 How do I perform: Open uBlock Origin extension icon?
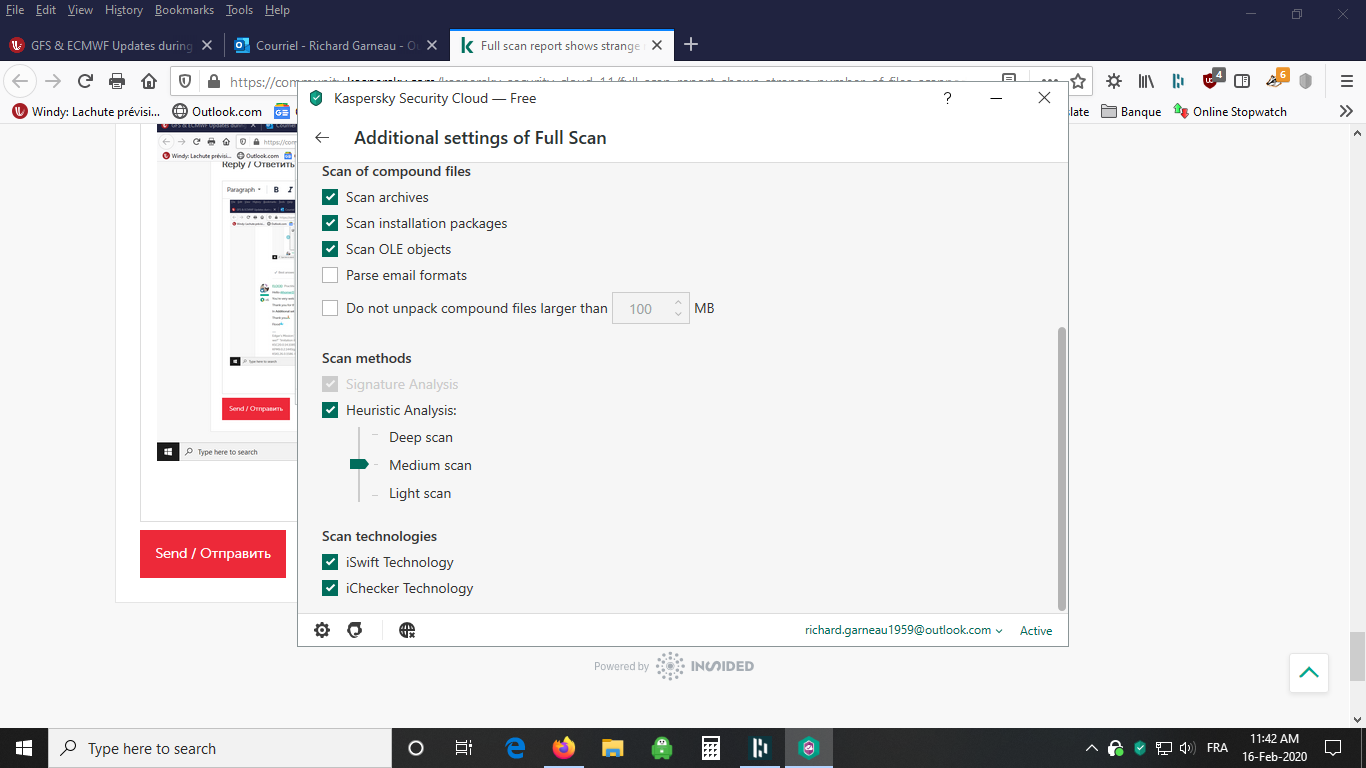click(1211, 80)
